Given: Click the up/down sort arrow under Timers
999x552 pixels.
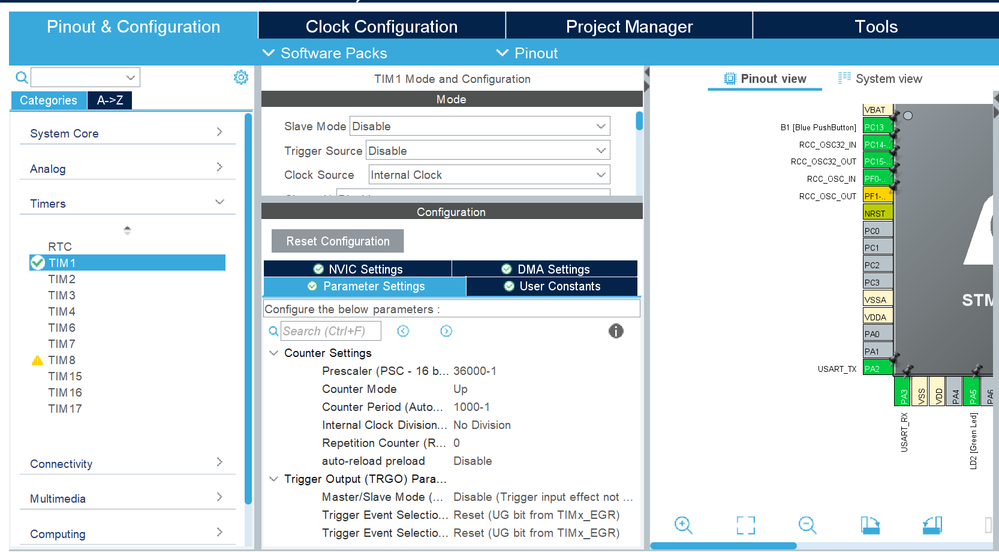Looking at the screenshot, I should click(127, 230).
